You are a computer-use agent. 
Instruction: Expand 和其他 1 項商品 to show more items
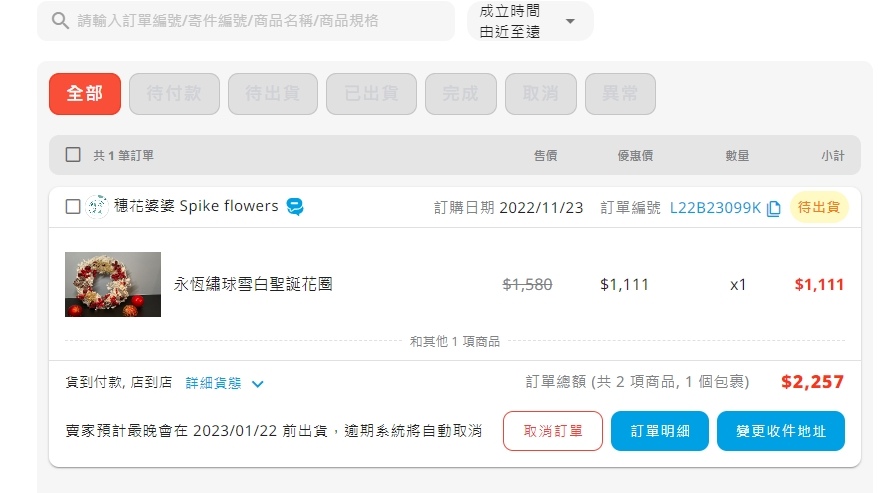[454, 341]
